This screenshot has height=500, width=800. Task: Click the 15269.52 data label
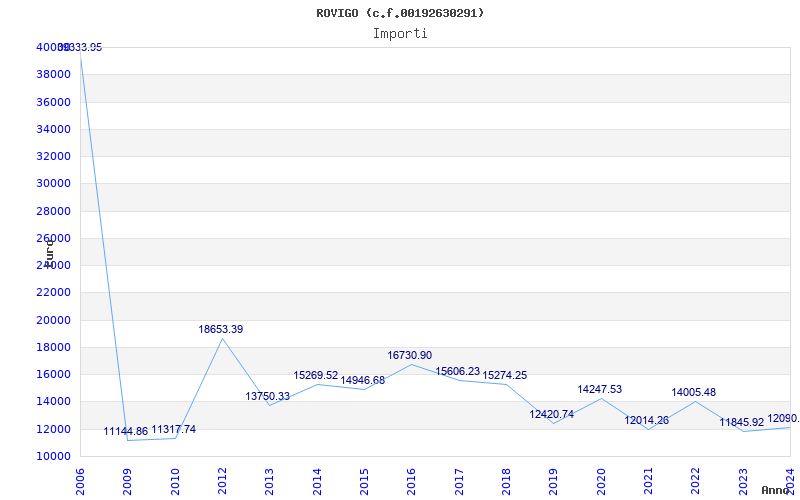316,375
